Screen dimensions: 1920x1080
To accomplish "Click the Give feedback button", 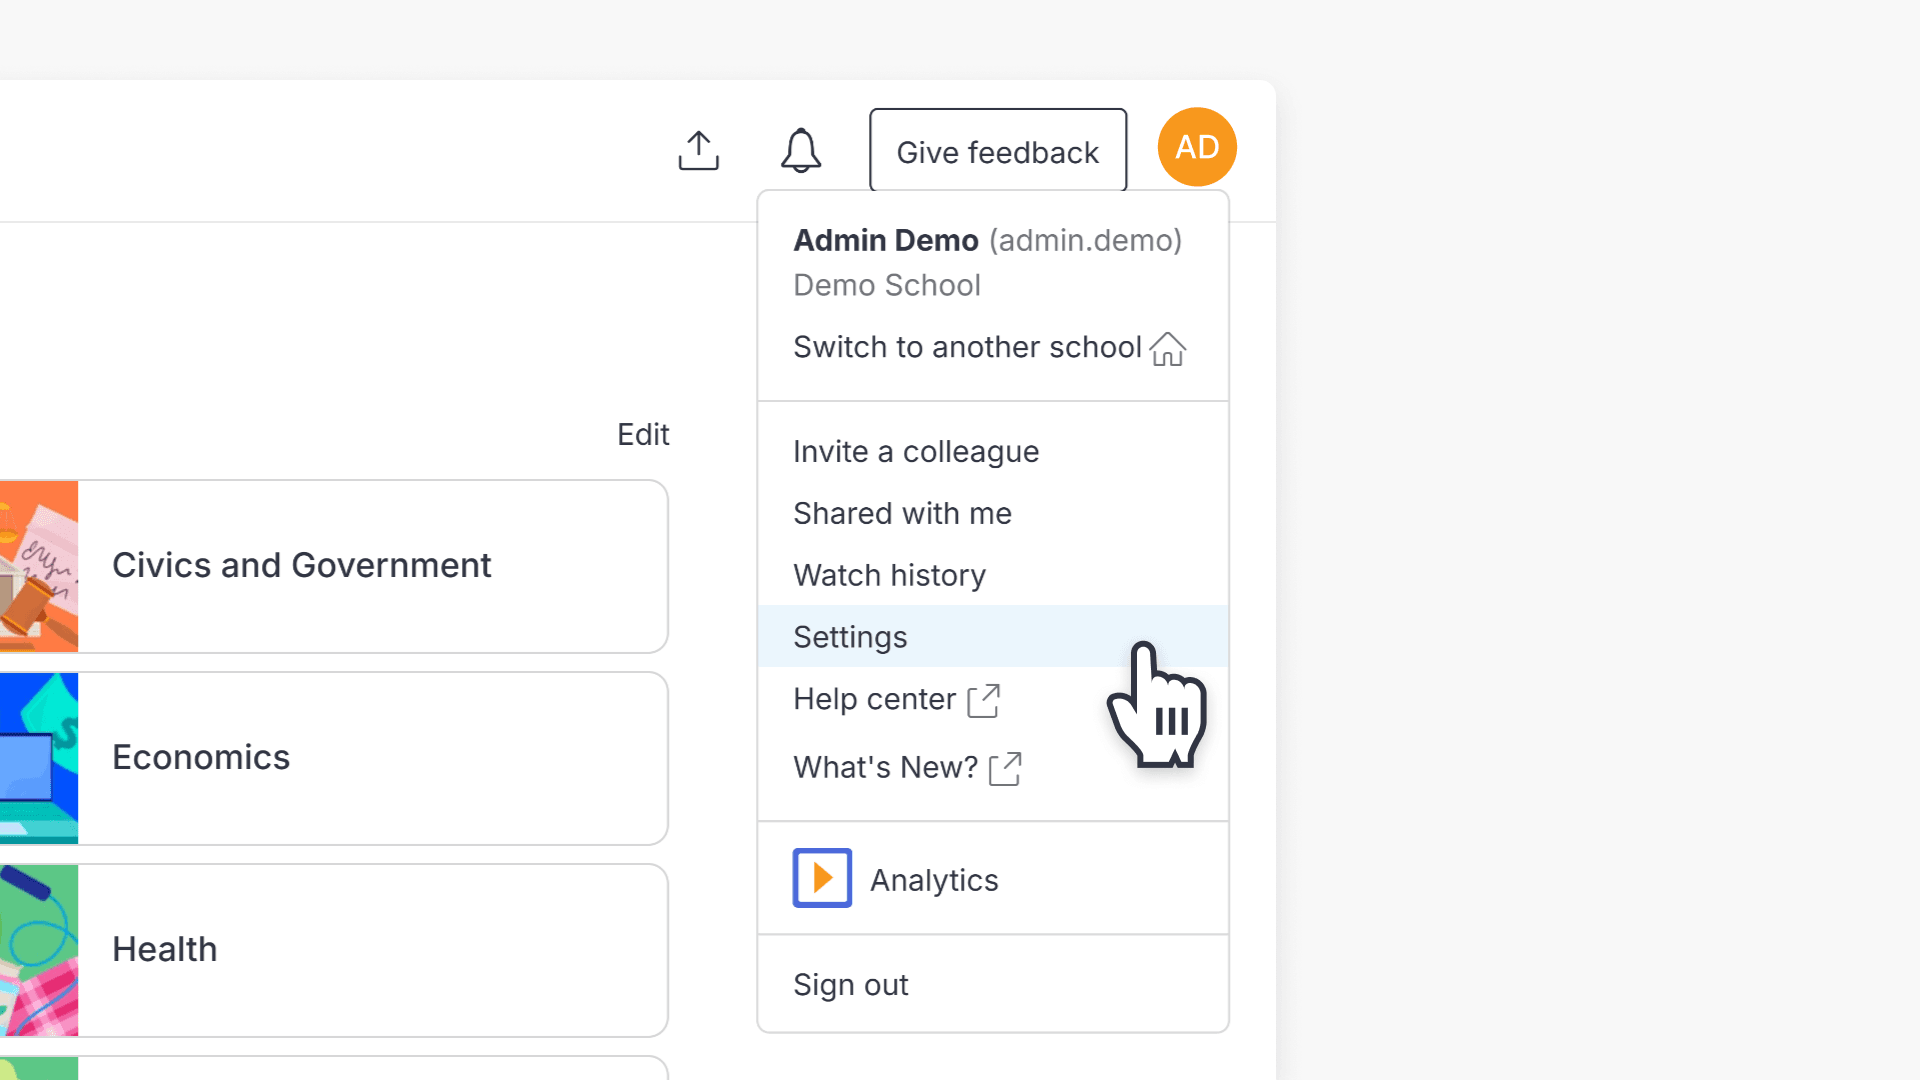I will pos(996,151).
